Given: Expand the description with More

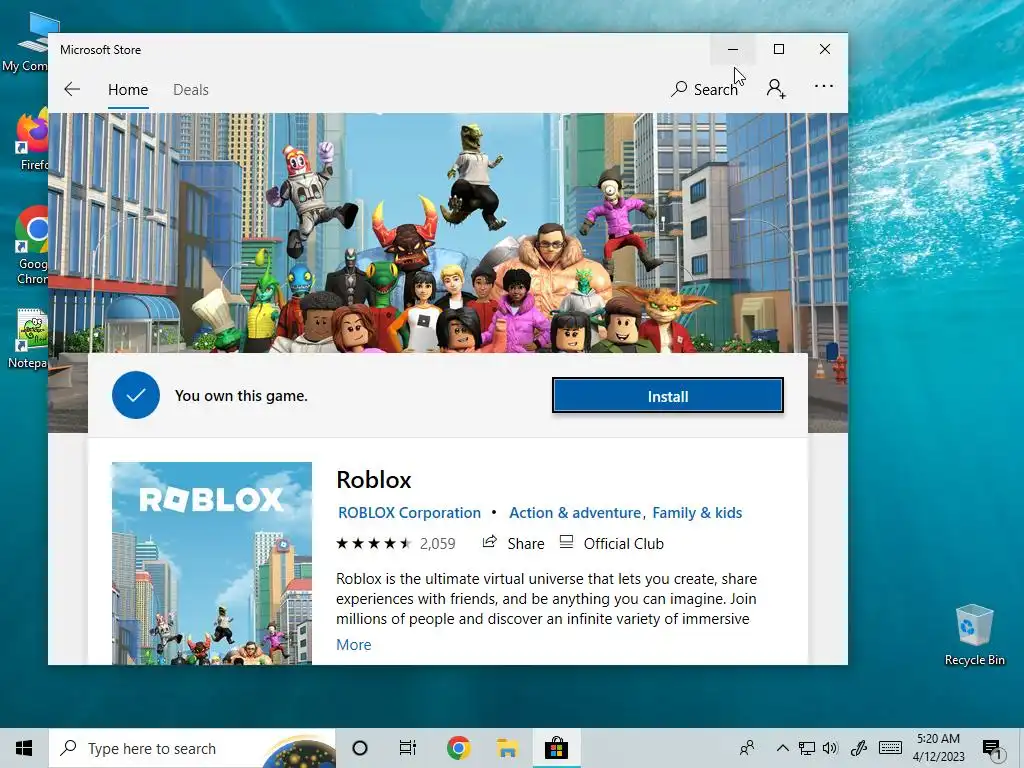Looking at the screenshot, I should coord(353,645).
